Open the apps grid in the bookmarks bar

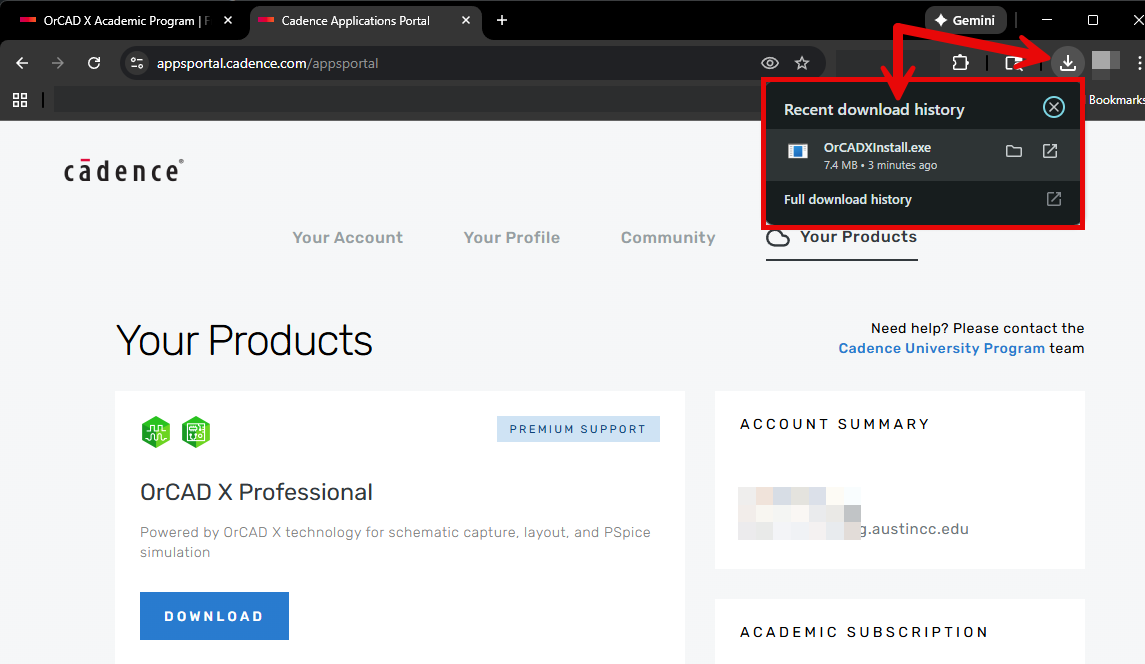(x=20, y=100)
